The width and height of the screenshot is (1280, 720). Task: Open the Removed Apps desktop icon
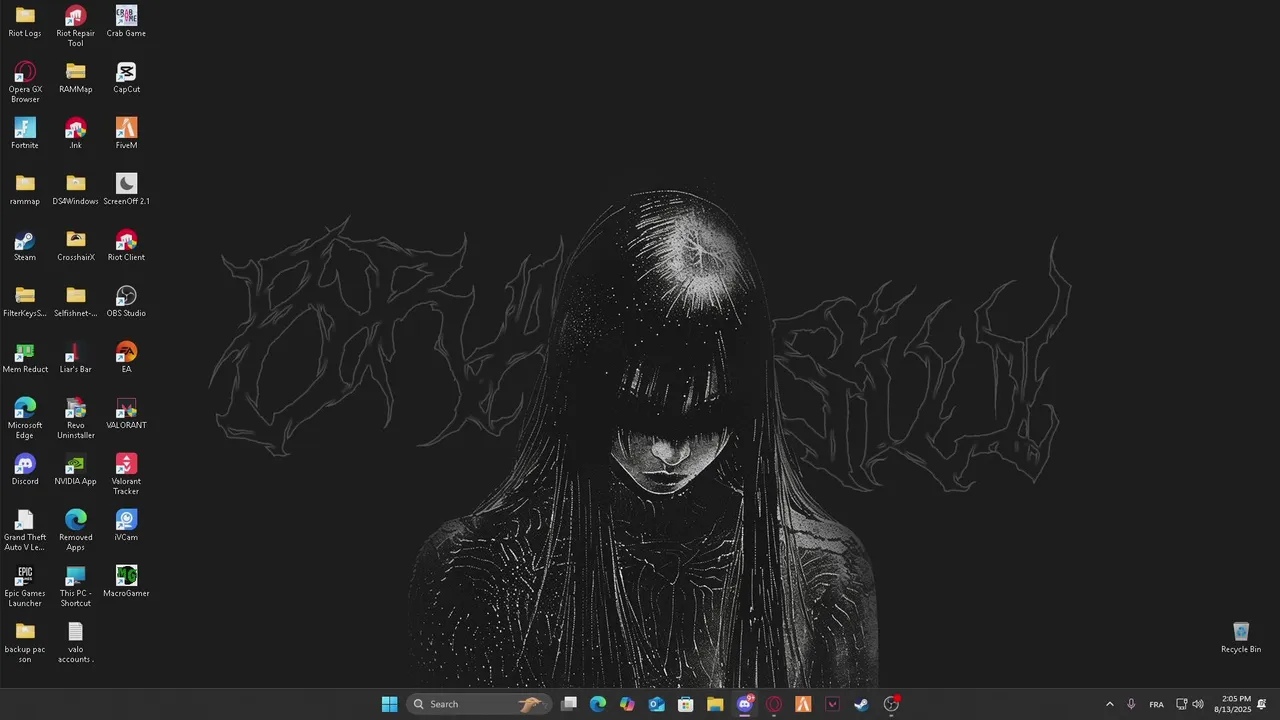(76, 530)
